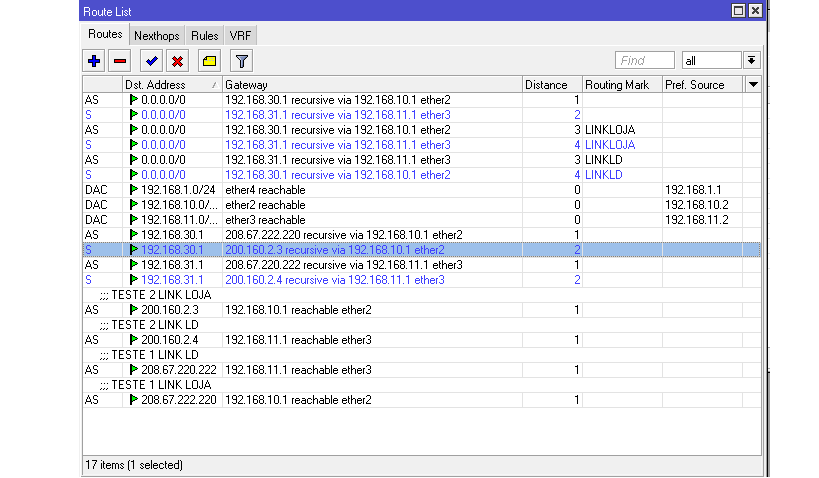Click the blue plus Add route icon

tap(94, 61)
